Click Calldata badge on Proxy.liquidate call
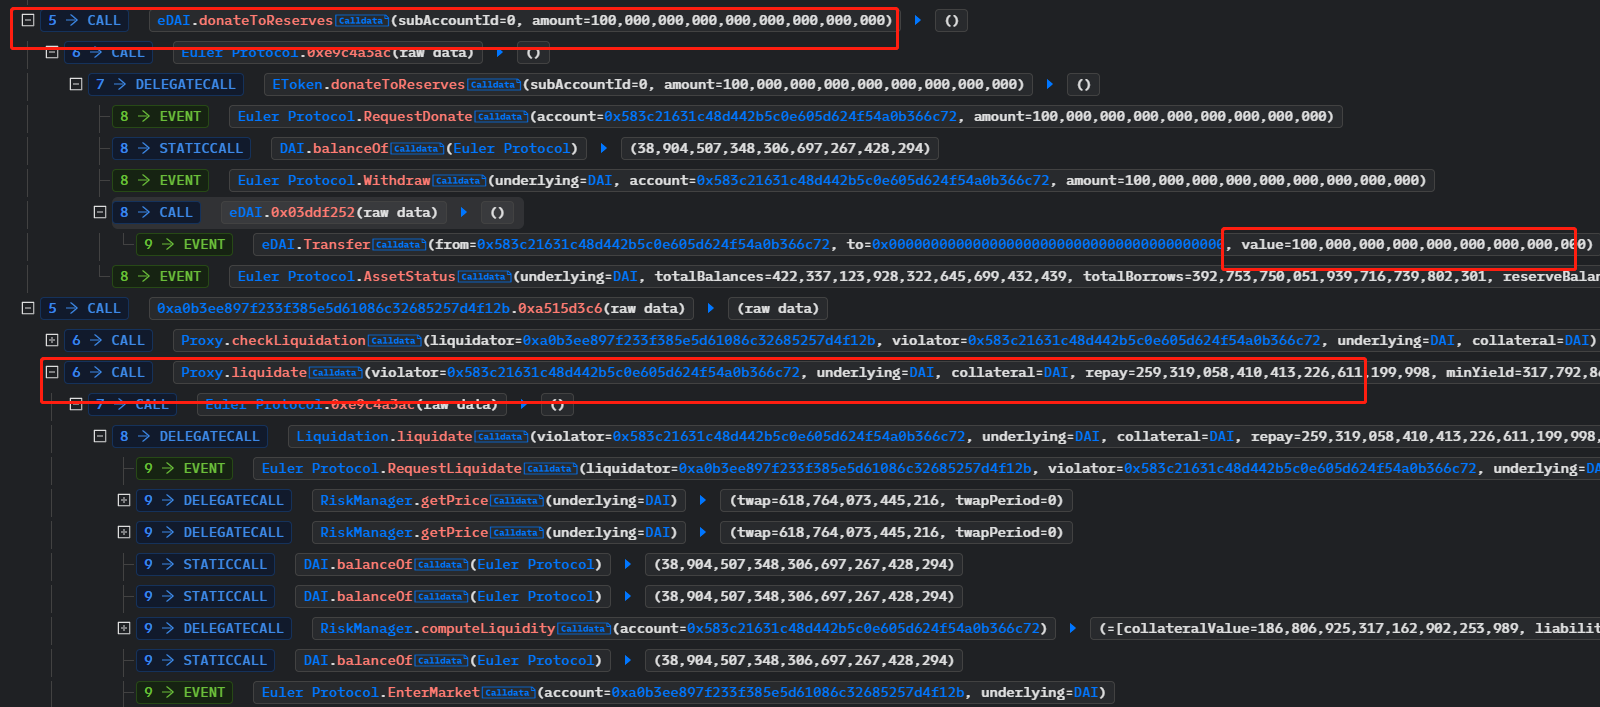Image resolution: width=1600 pixels, height=707 pixels. tap(335, 373)
